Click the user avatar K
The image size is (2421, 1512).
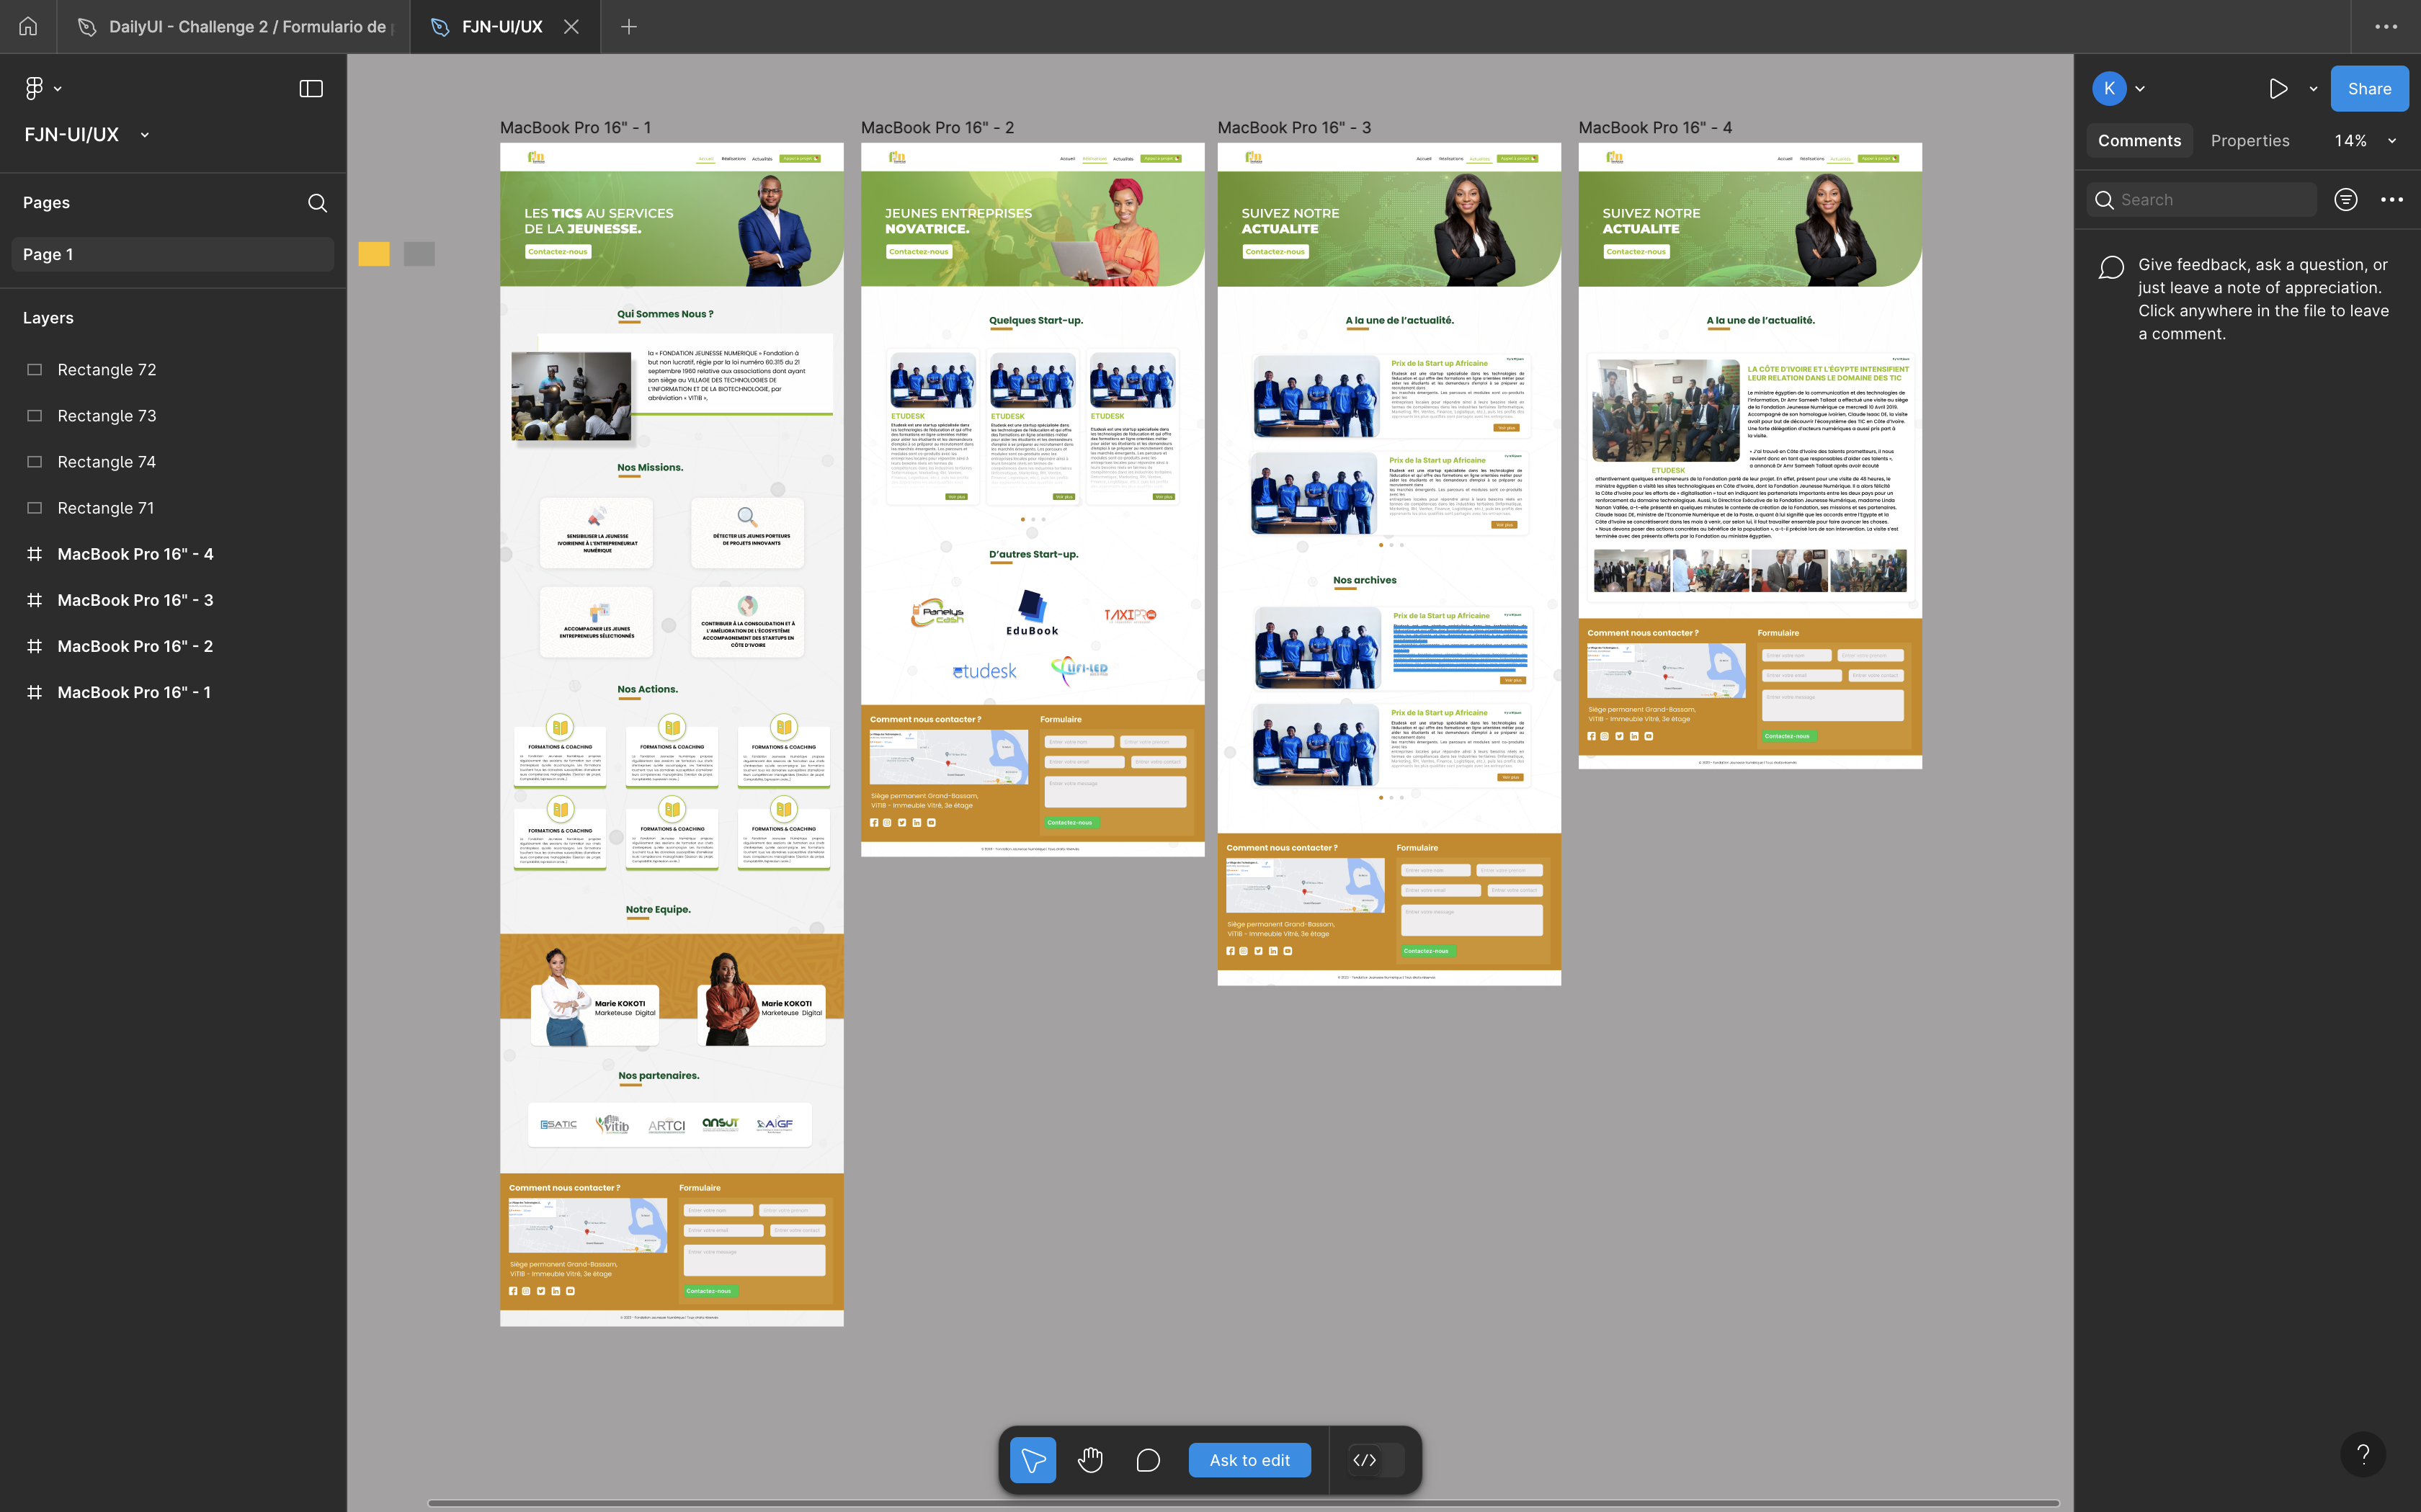(x=2109, y=89)
